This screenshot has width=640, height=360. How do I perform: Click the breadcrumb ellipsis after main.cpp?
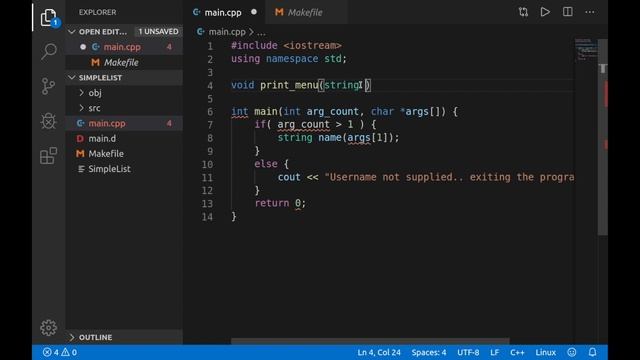click(261, 32)
